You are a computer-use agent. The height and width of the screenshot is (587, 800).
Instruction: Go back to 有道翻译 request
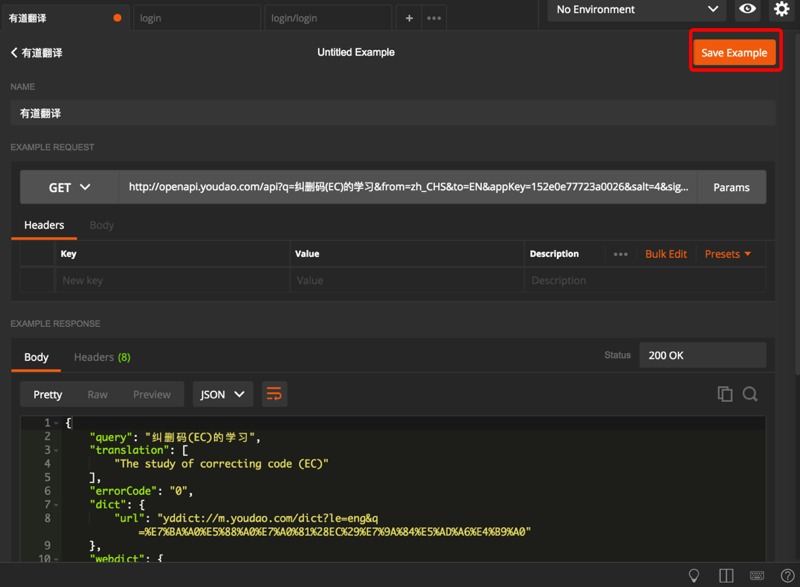pos(37,53)
